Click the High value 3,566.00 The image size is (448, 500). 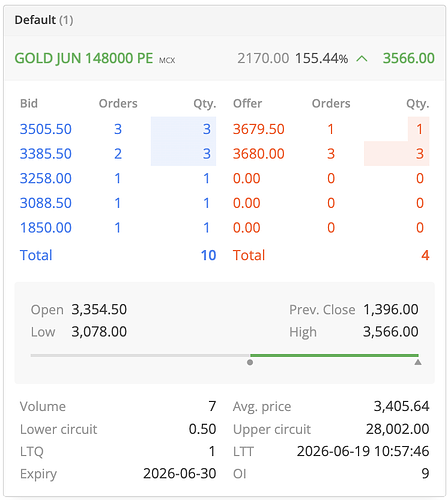coord(391,332)
